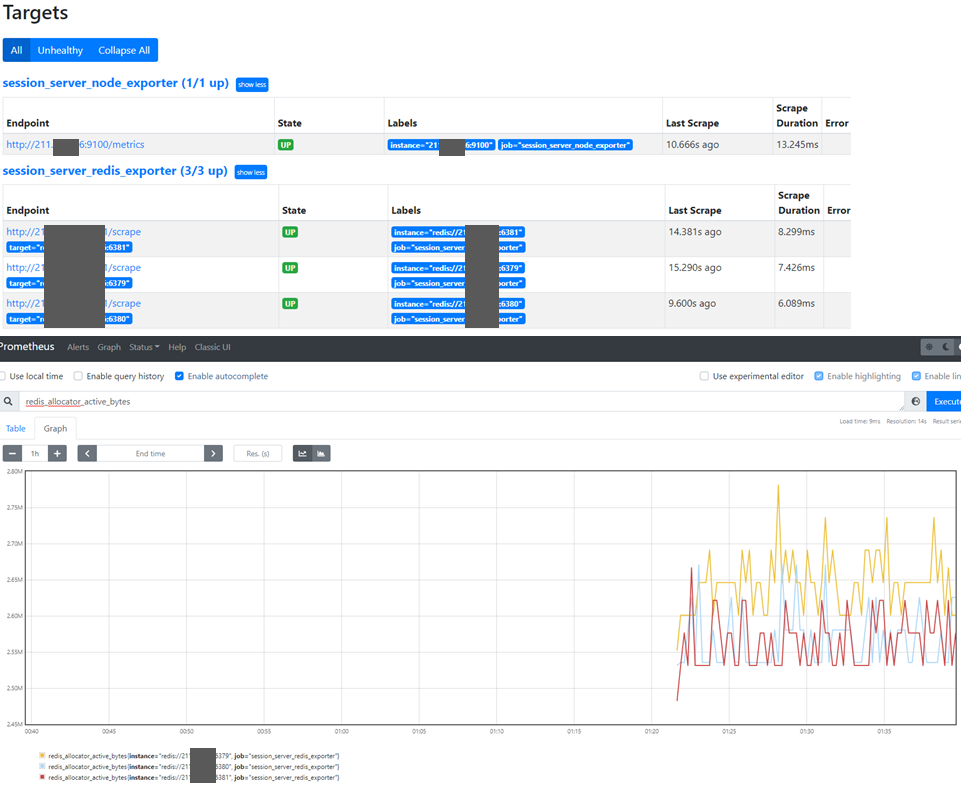The height and width of the screenshot is (787, 961).
Task: Uncheck Enable highlighting
Action: pyautogui.click(x=819, y=376)
